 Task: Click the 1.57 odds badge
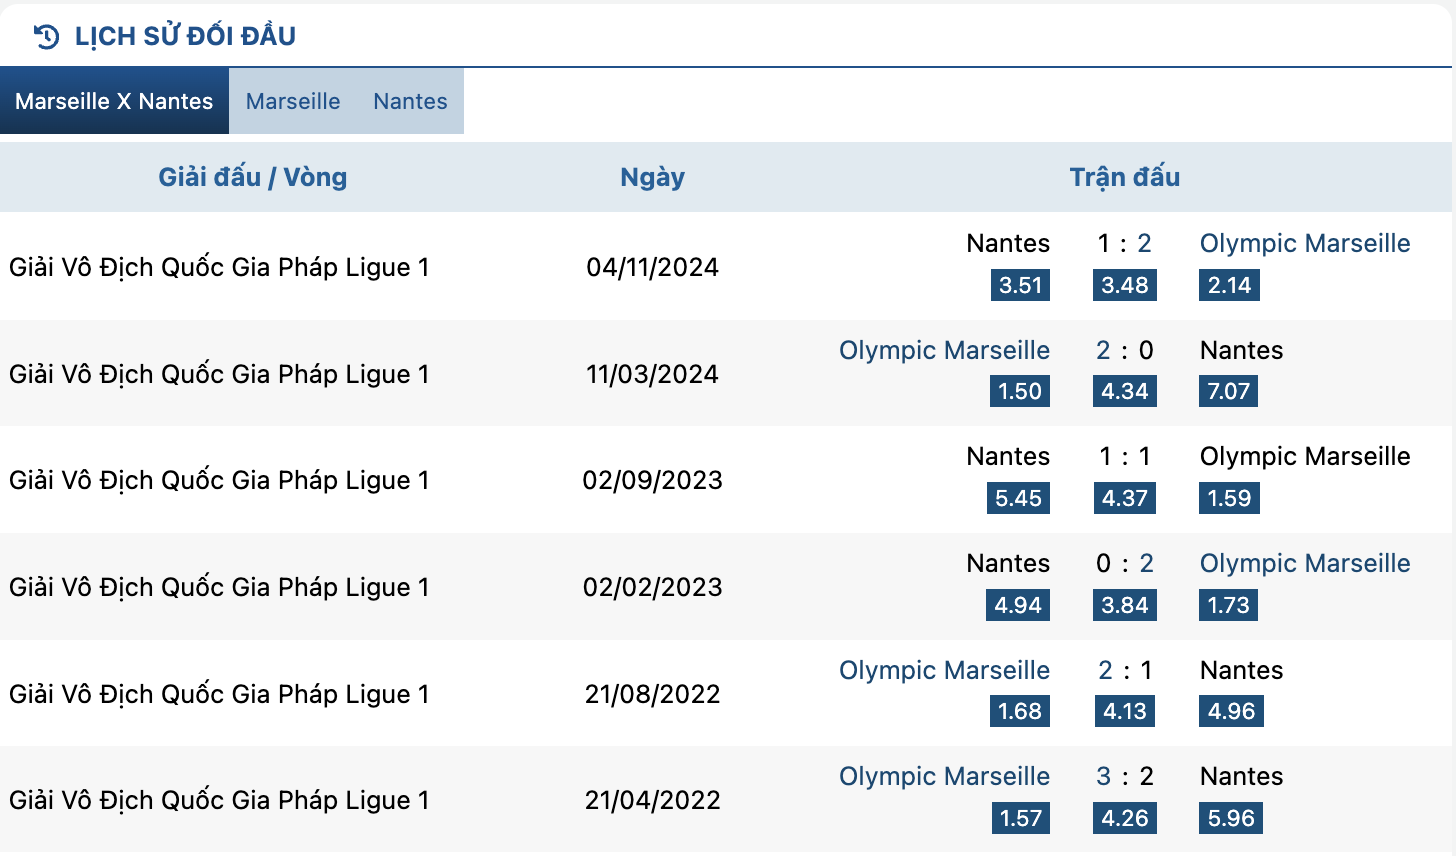pos(1021,818)
